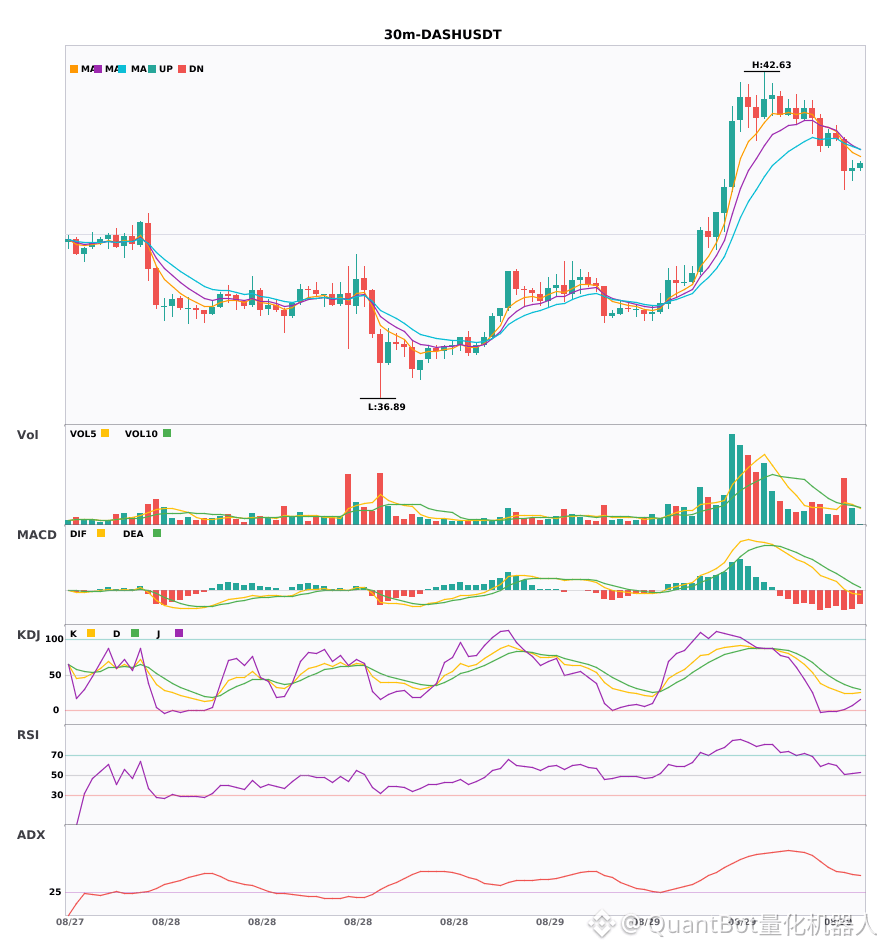This screenshot has width=885, height=950.
Task: Click the DEA legend text
Action: point(133,534)
